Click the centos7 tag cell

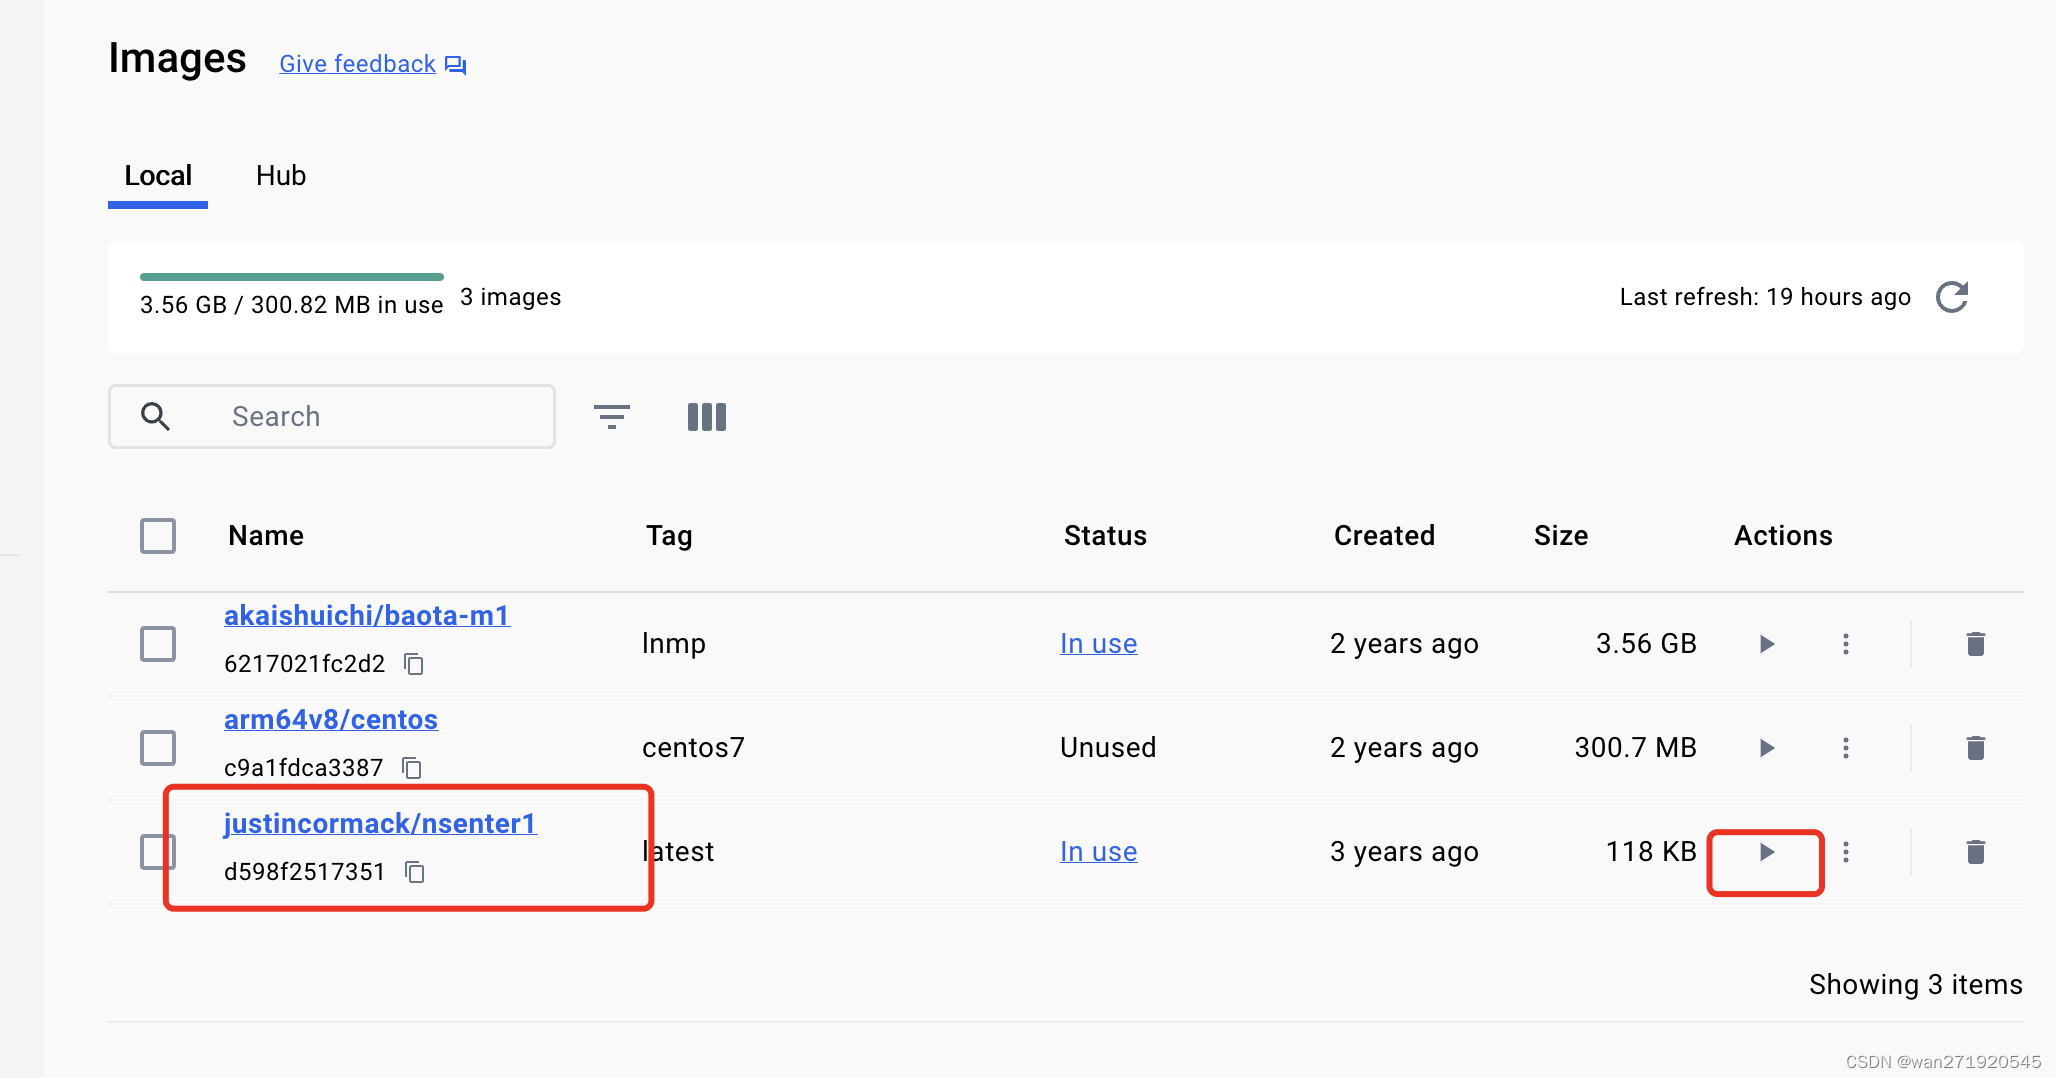[x=693, y=748]
